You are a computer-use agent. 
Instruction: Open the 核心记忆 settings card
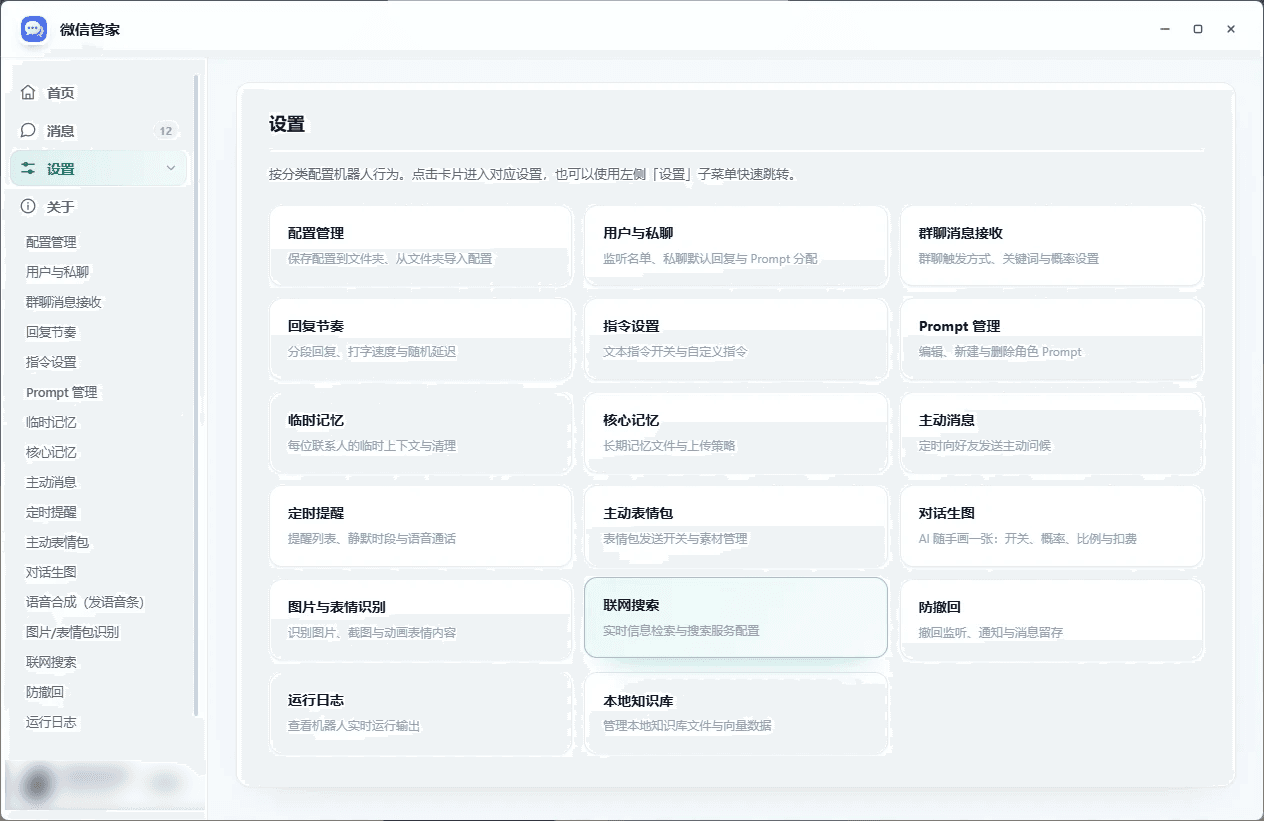(x=736, y=432)
